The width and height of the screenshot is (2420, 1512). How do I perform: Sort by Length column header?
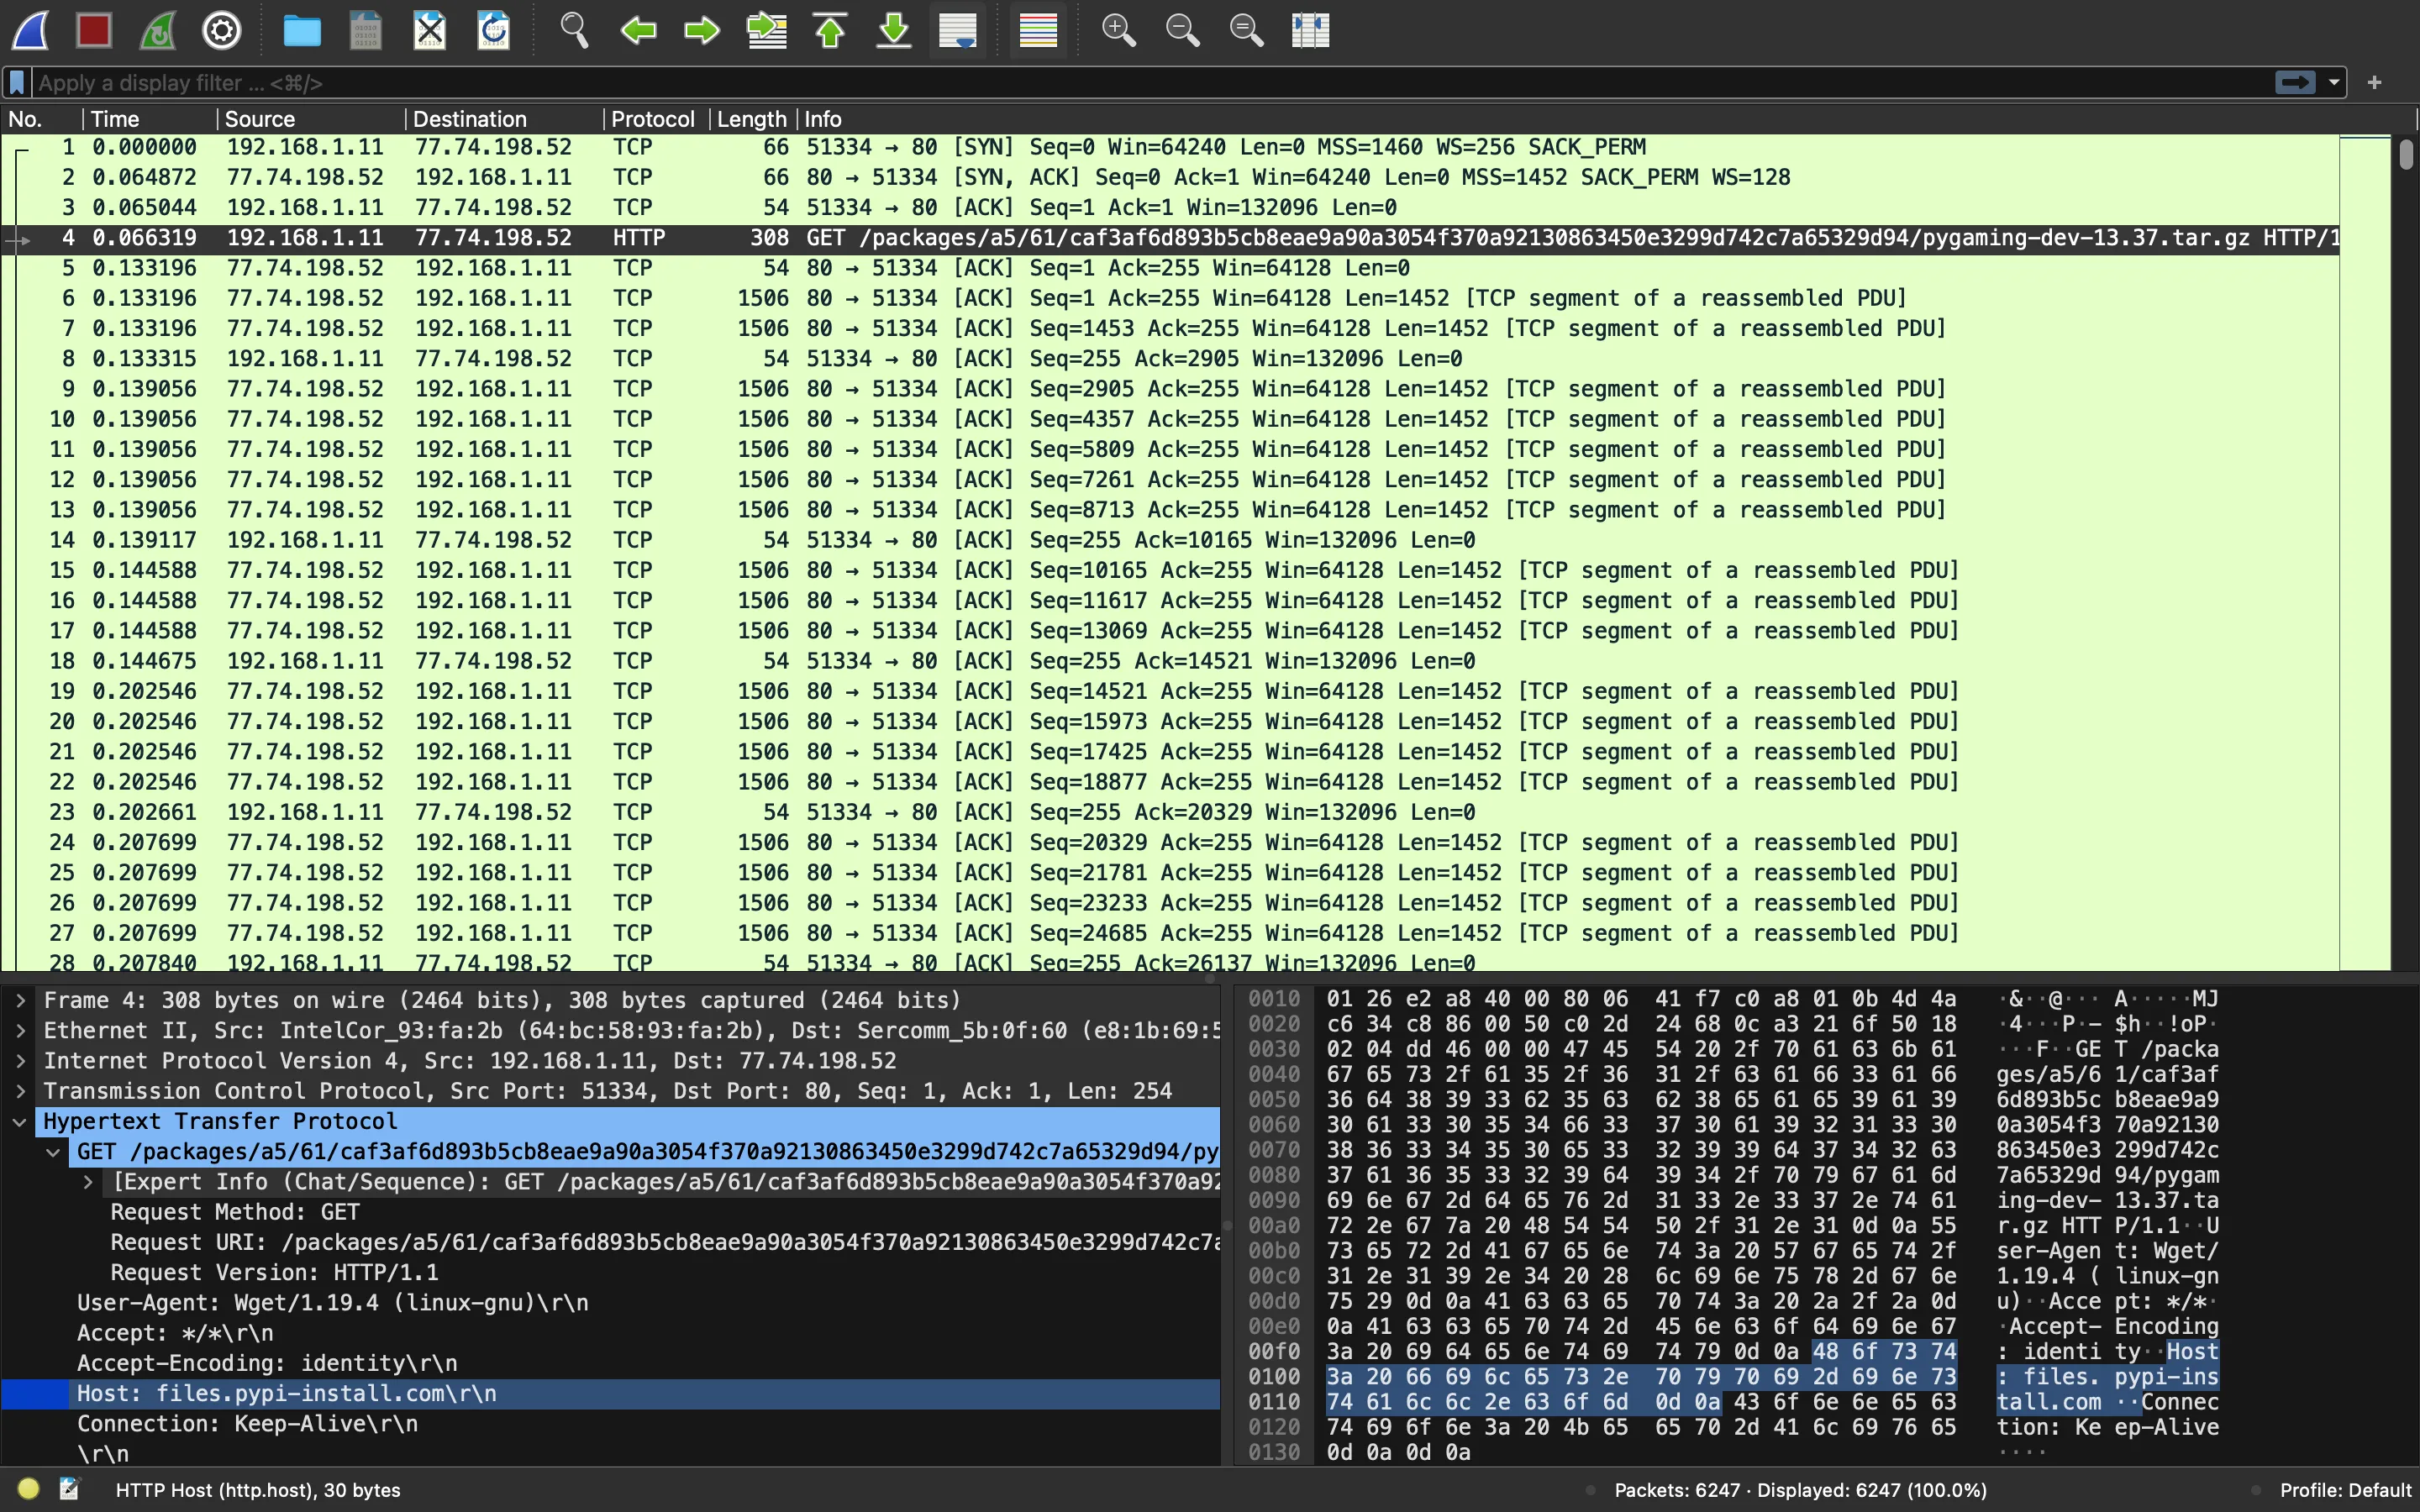point(753,119)
